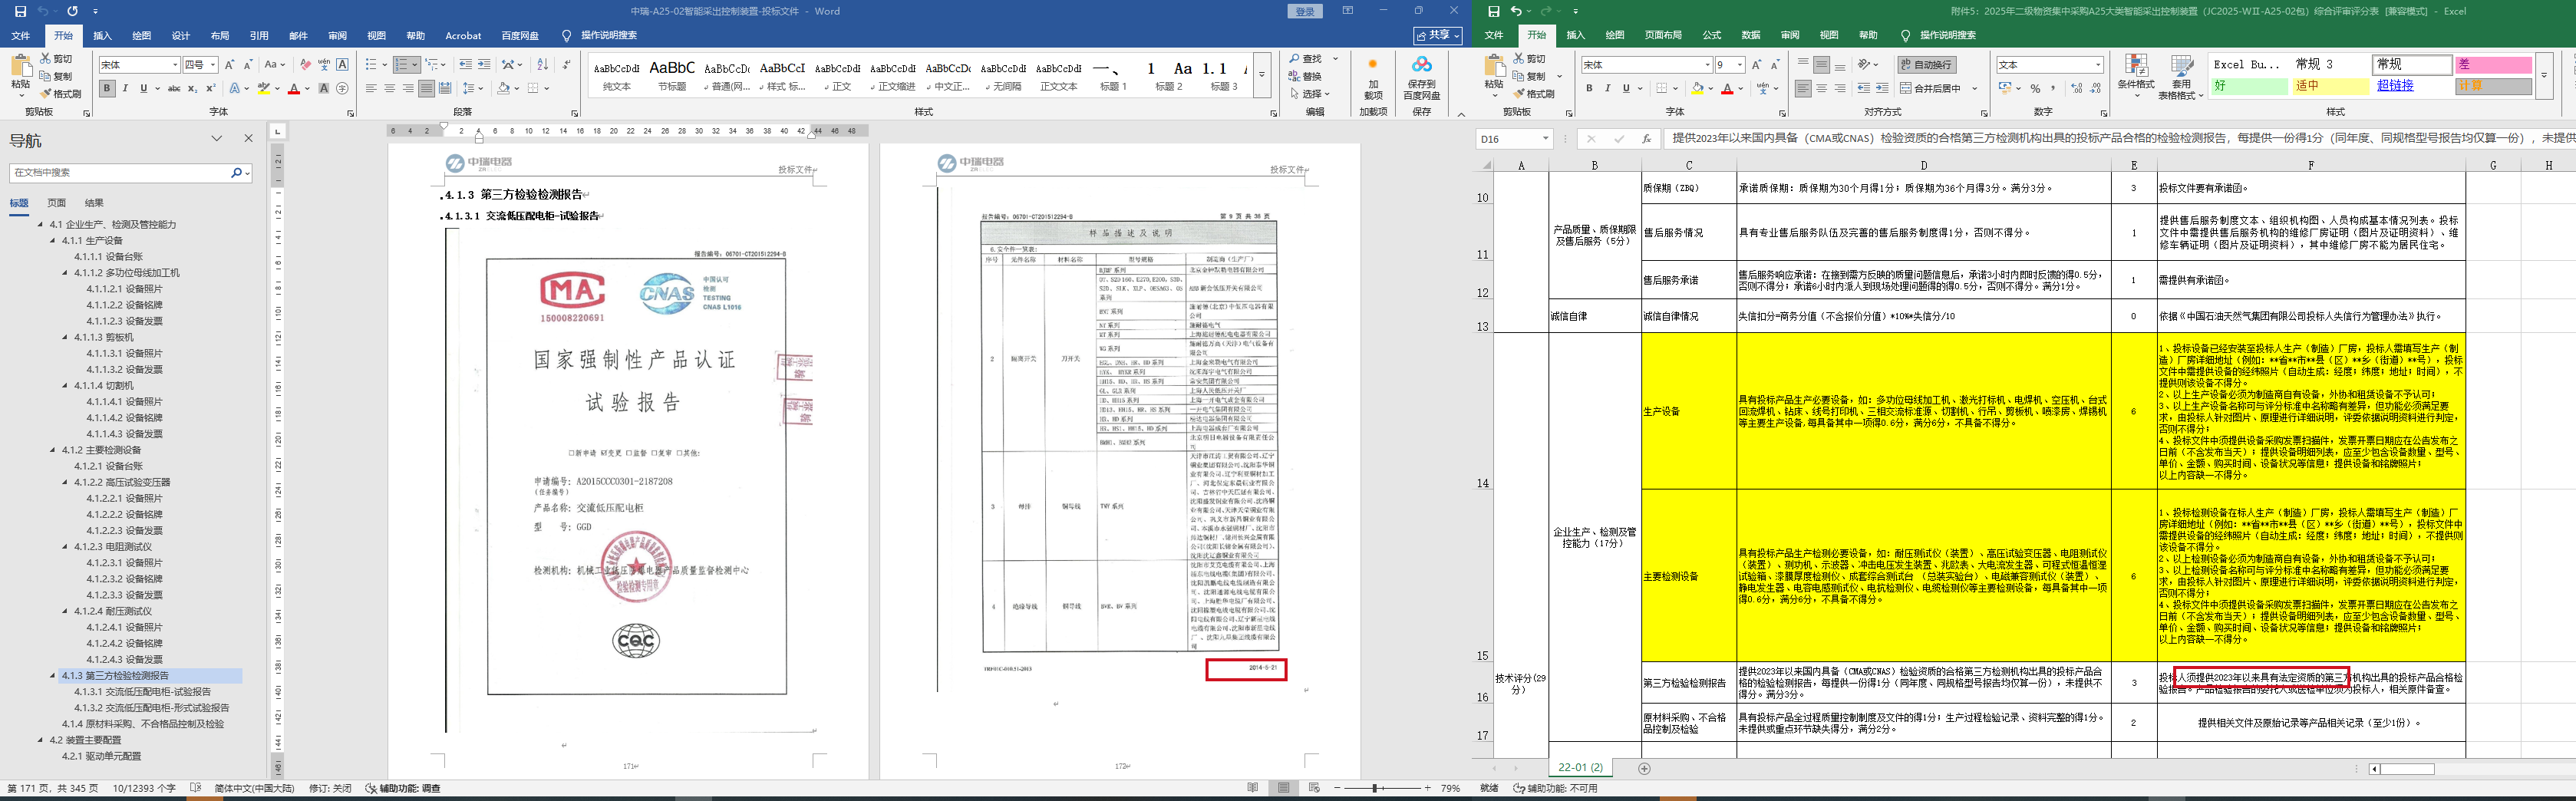Open the 审阅 tab in Word
The image size is (2576, 801).
coord(338,36)
